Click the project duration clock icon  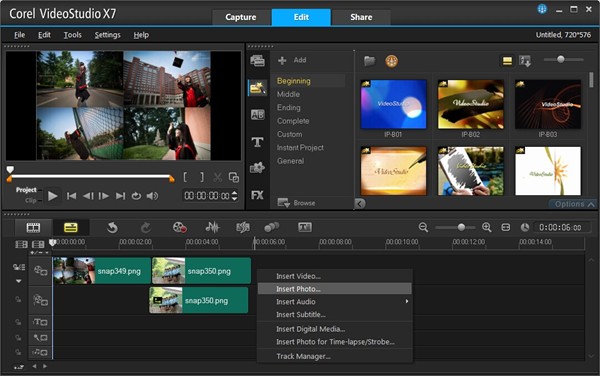pos(525,228)
